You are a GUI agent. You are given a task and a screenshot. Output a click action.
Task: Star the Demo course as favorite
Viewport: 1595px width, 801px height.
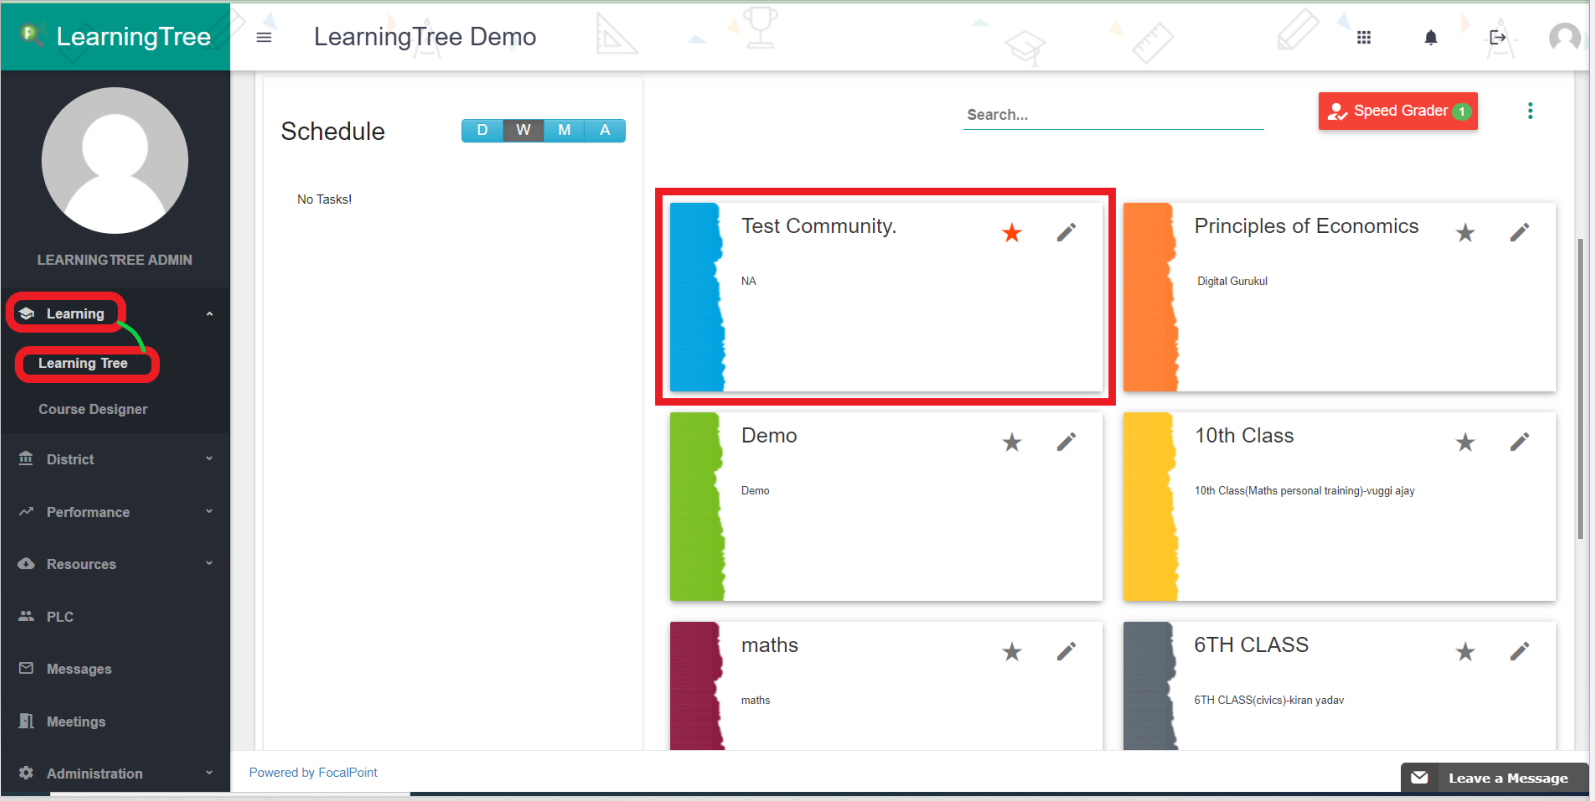1012,442
